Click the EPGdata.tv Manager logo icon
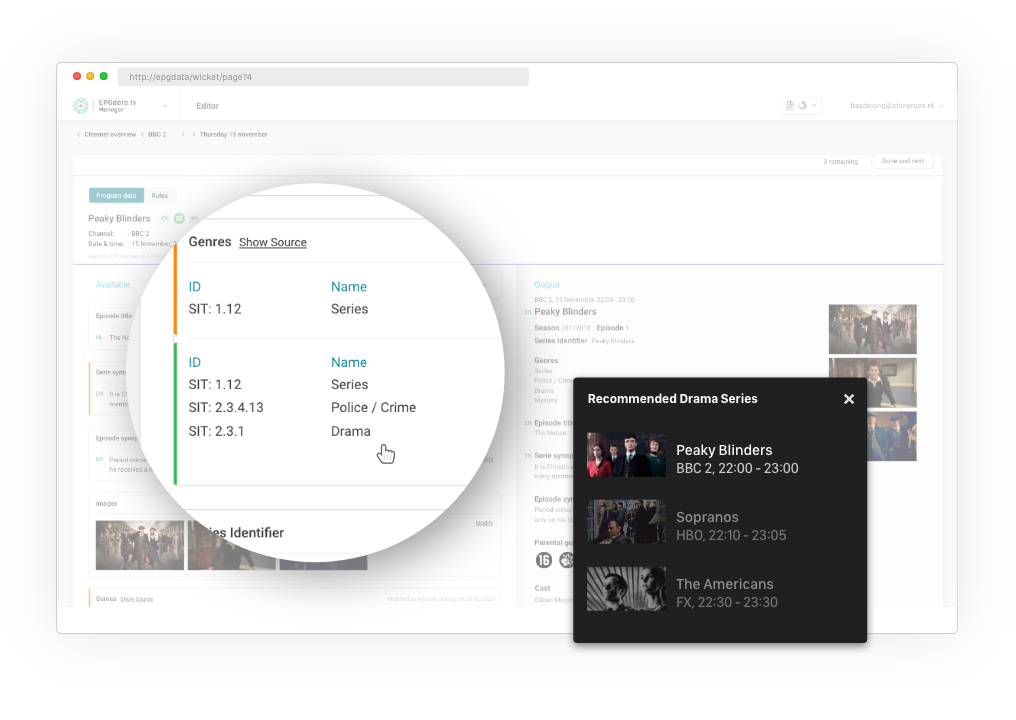 click(81, 106)
